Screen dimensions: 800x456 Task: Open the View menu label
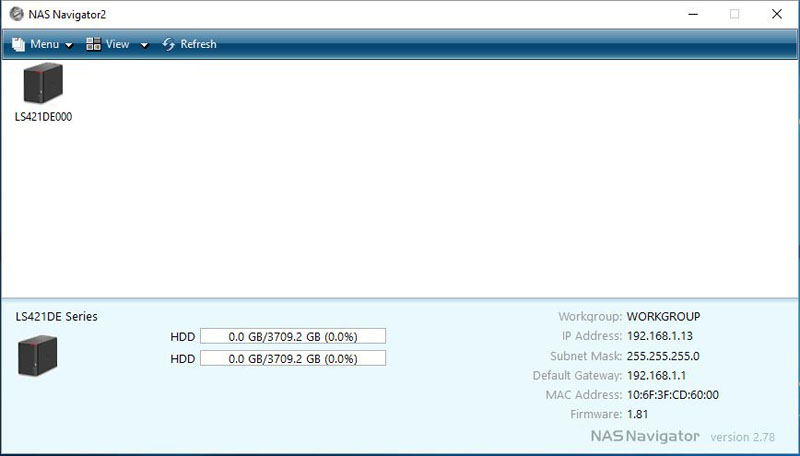[117, 44]
